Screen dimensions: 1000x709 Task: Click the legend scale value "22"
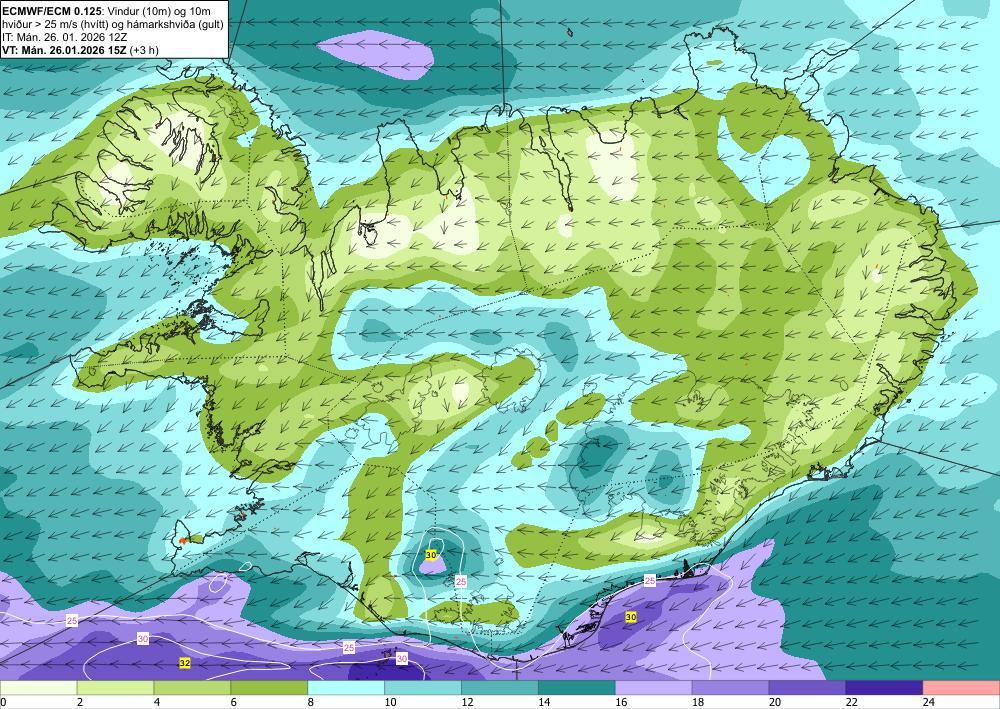tap(852, 702)
